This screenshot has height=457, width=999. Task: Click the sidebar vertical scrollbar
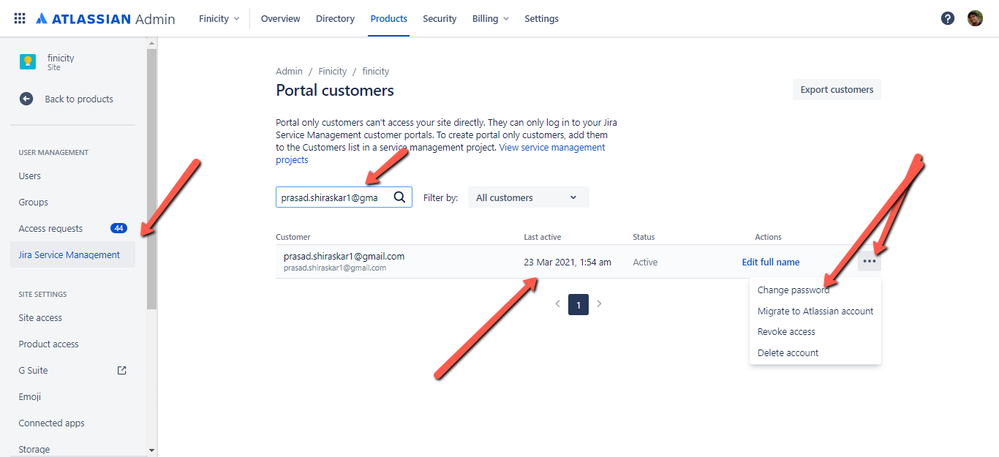click(152, 178)
